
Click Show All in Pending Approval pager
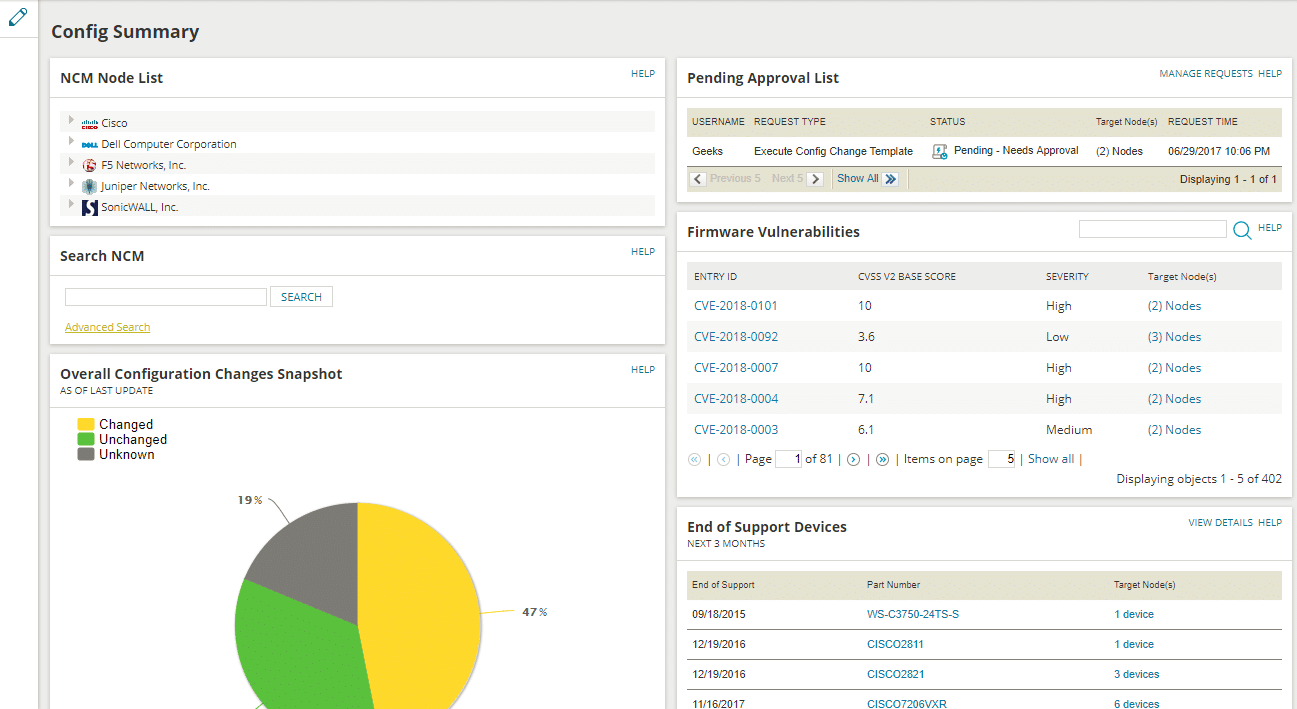(x=858, y=179)
